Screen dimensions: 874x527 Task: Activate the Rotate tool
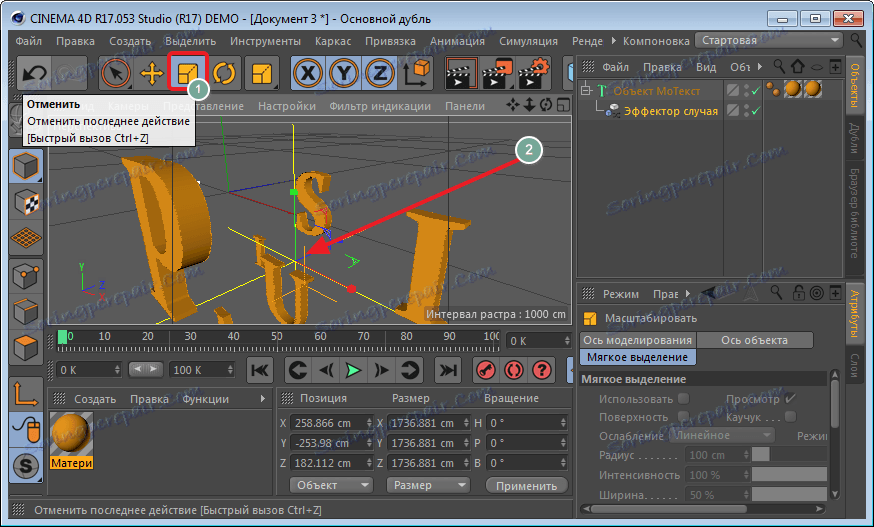(x=223, y=73)
